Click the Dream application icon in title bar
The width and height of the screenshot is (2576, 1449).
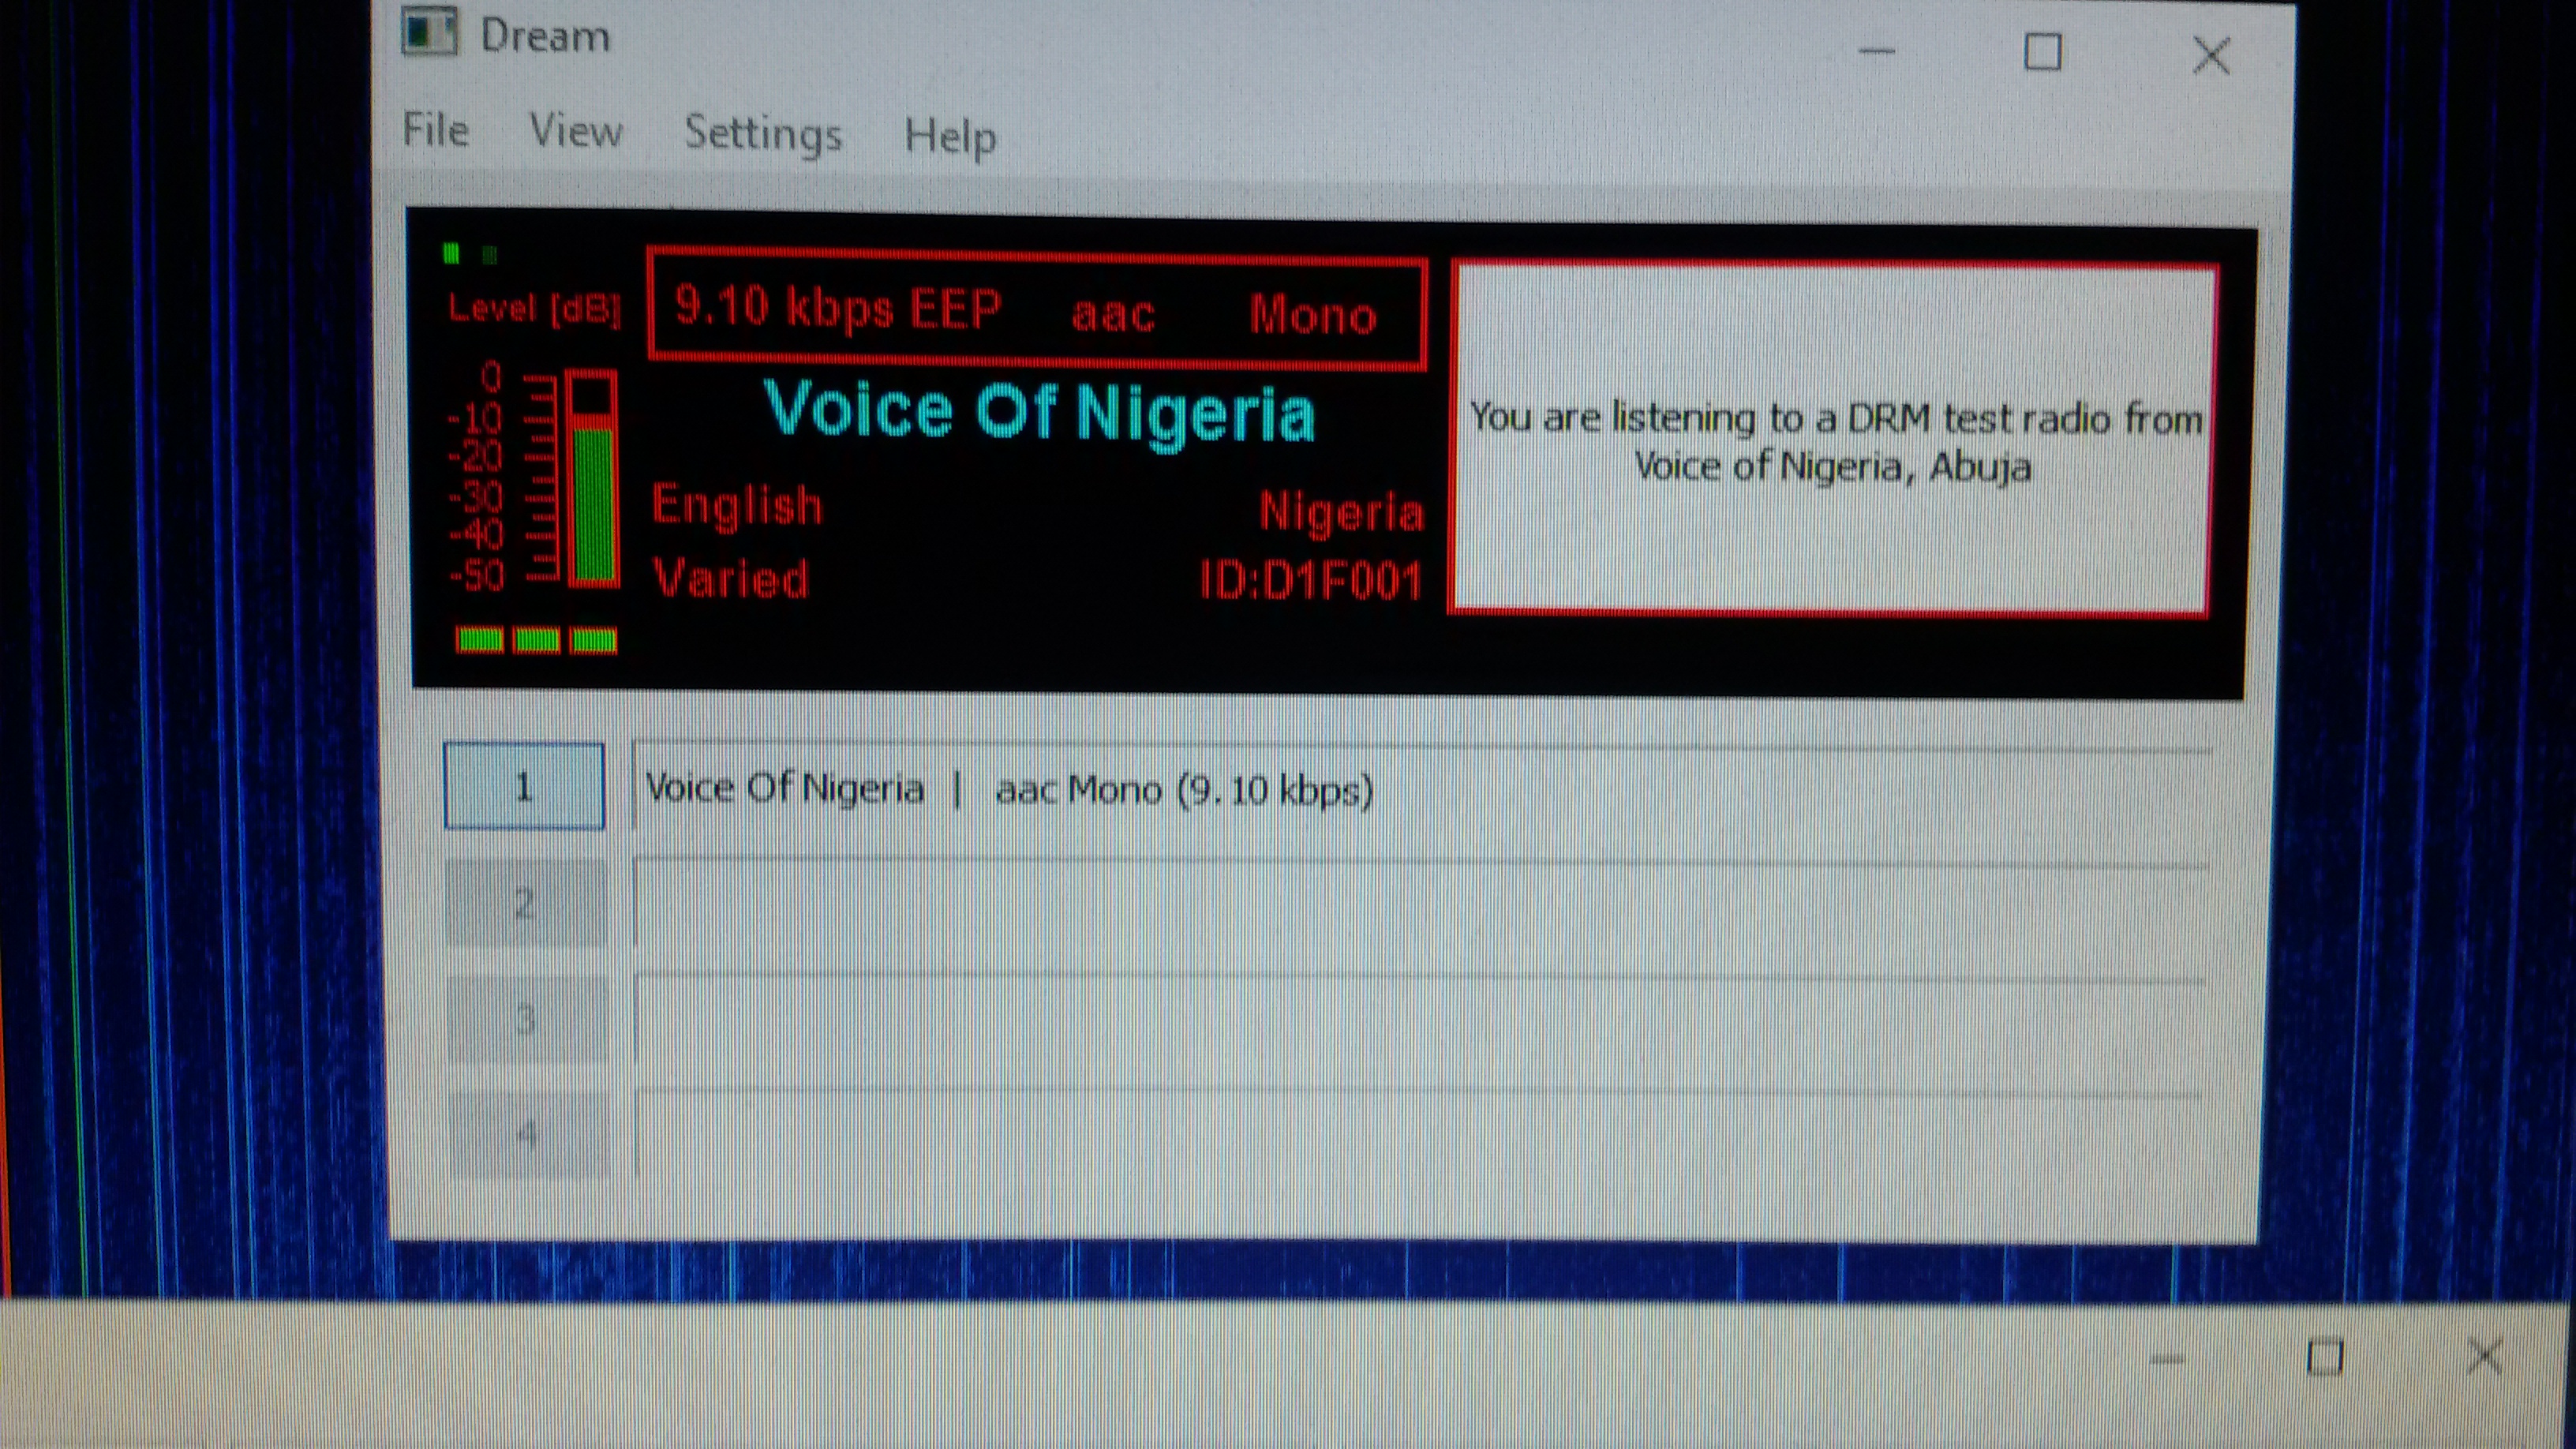pos(429,31)
